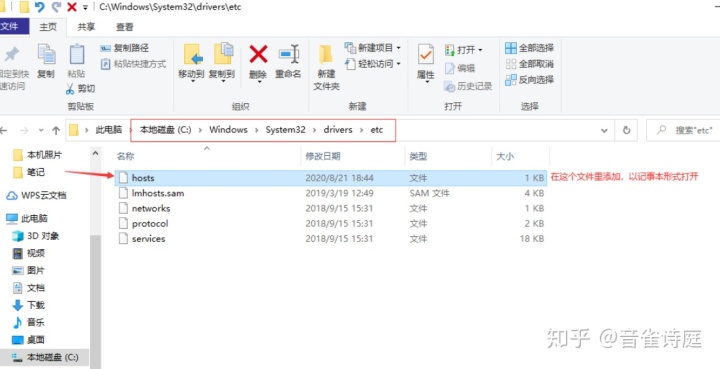Select 视频 in the navigation pane
Image resolution: width=720 pixels, height=369 pixels.
[29, 253]
